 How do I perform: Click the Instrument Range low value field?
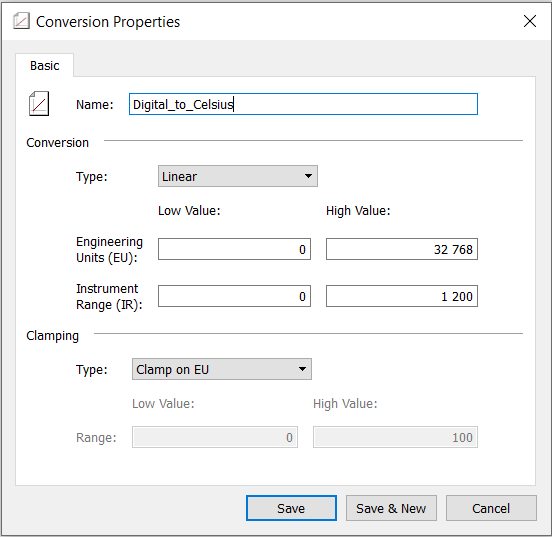tap(234, 296)
